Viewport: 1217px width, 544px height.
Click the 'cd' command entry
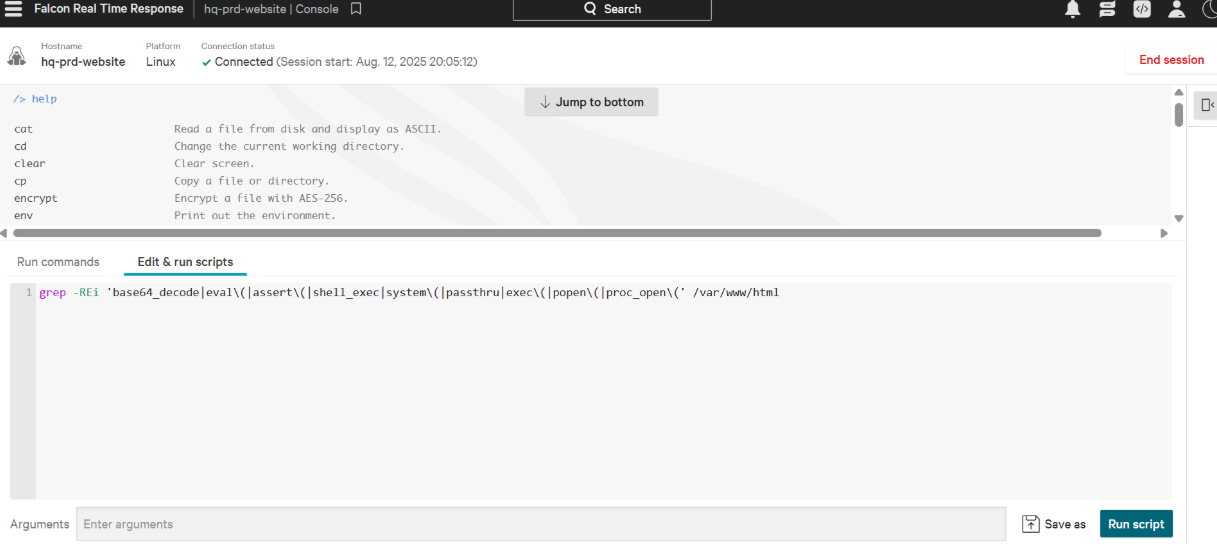(21, 146)
